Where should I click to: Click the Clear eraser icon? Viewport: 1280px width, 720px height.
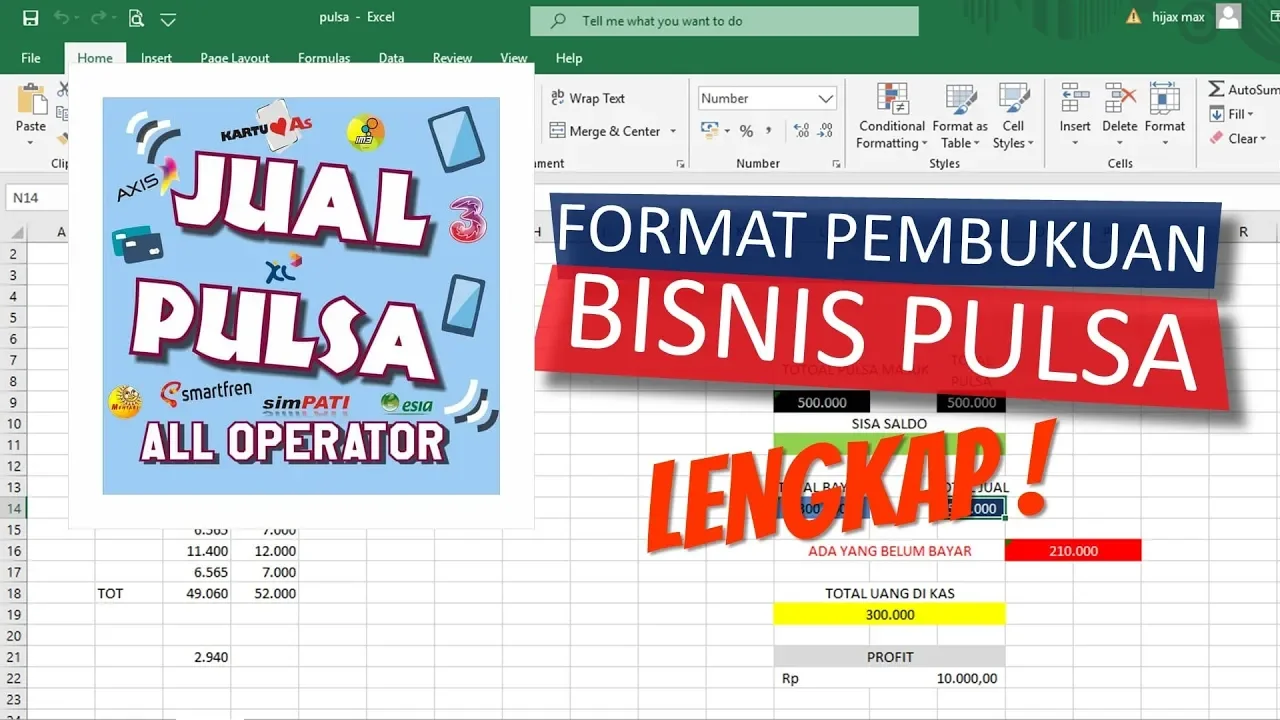point(1217,138)
